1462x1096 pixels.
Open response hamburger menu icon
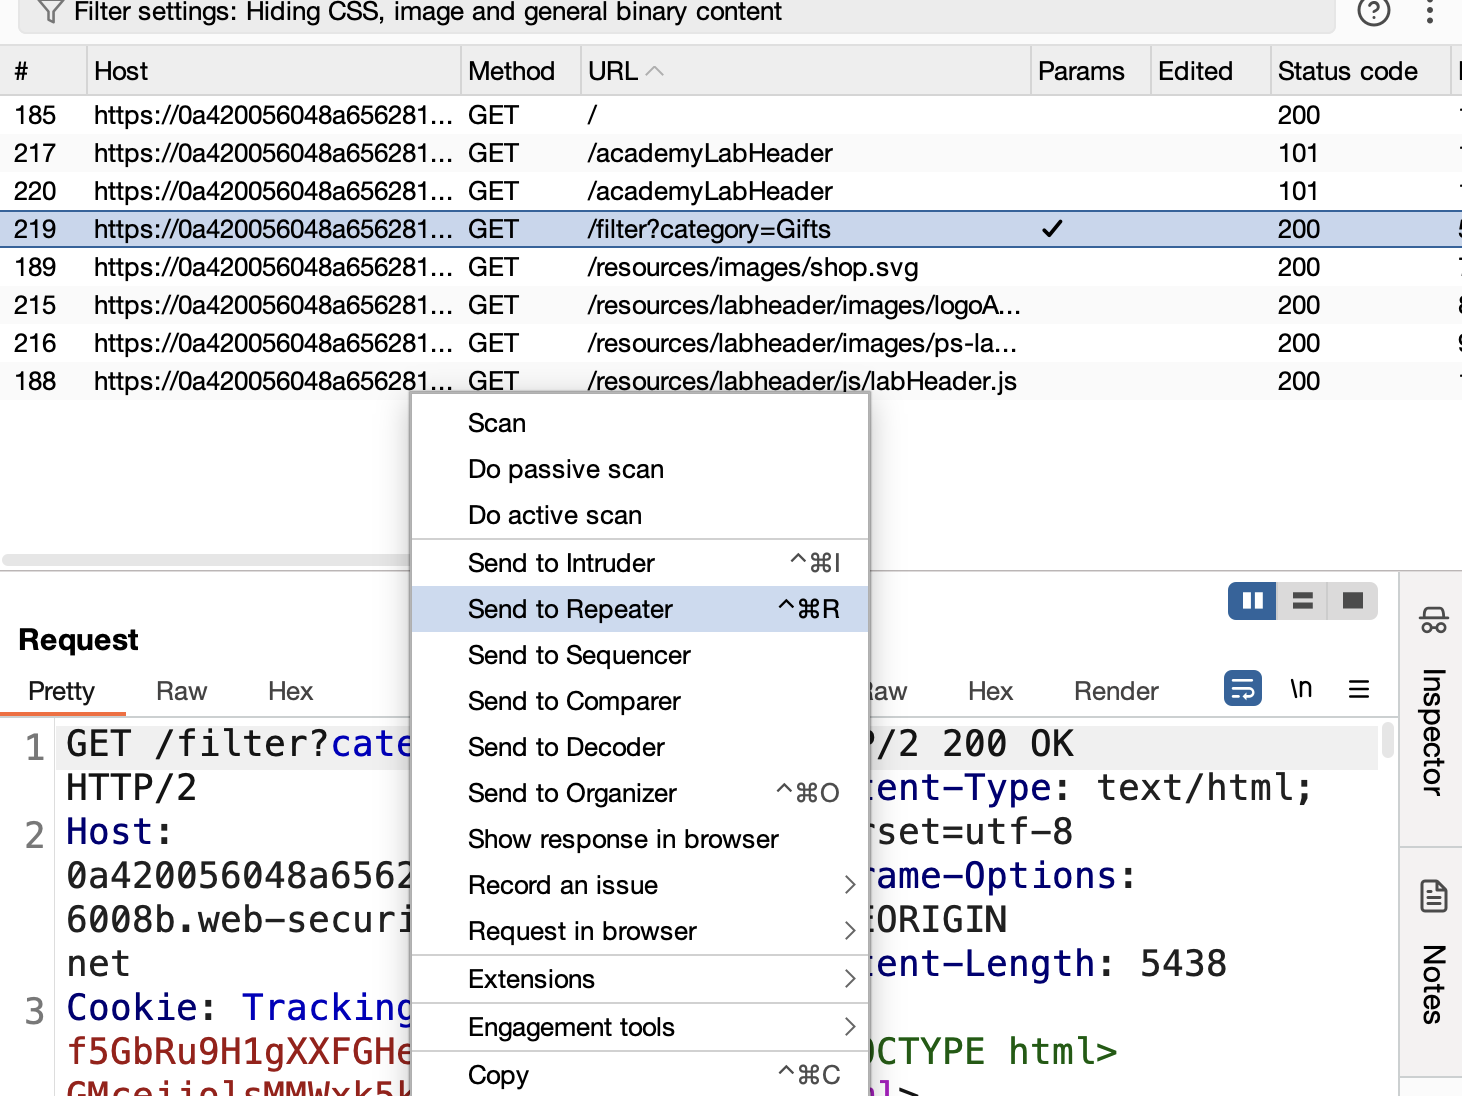coord(1359,689)
